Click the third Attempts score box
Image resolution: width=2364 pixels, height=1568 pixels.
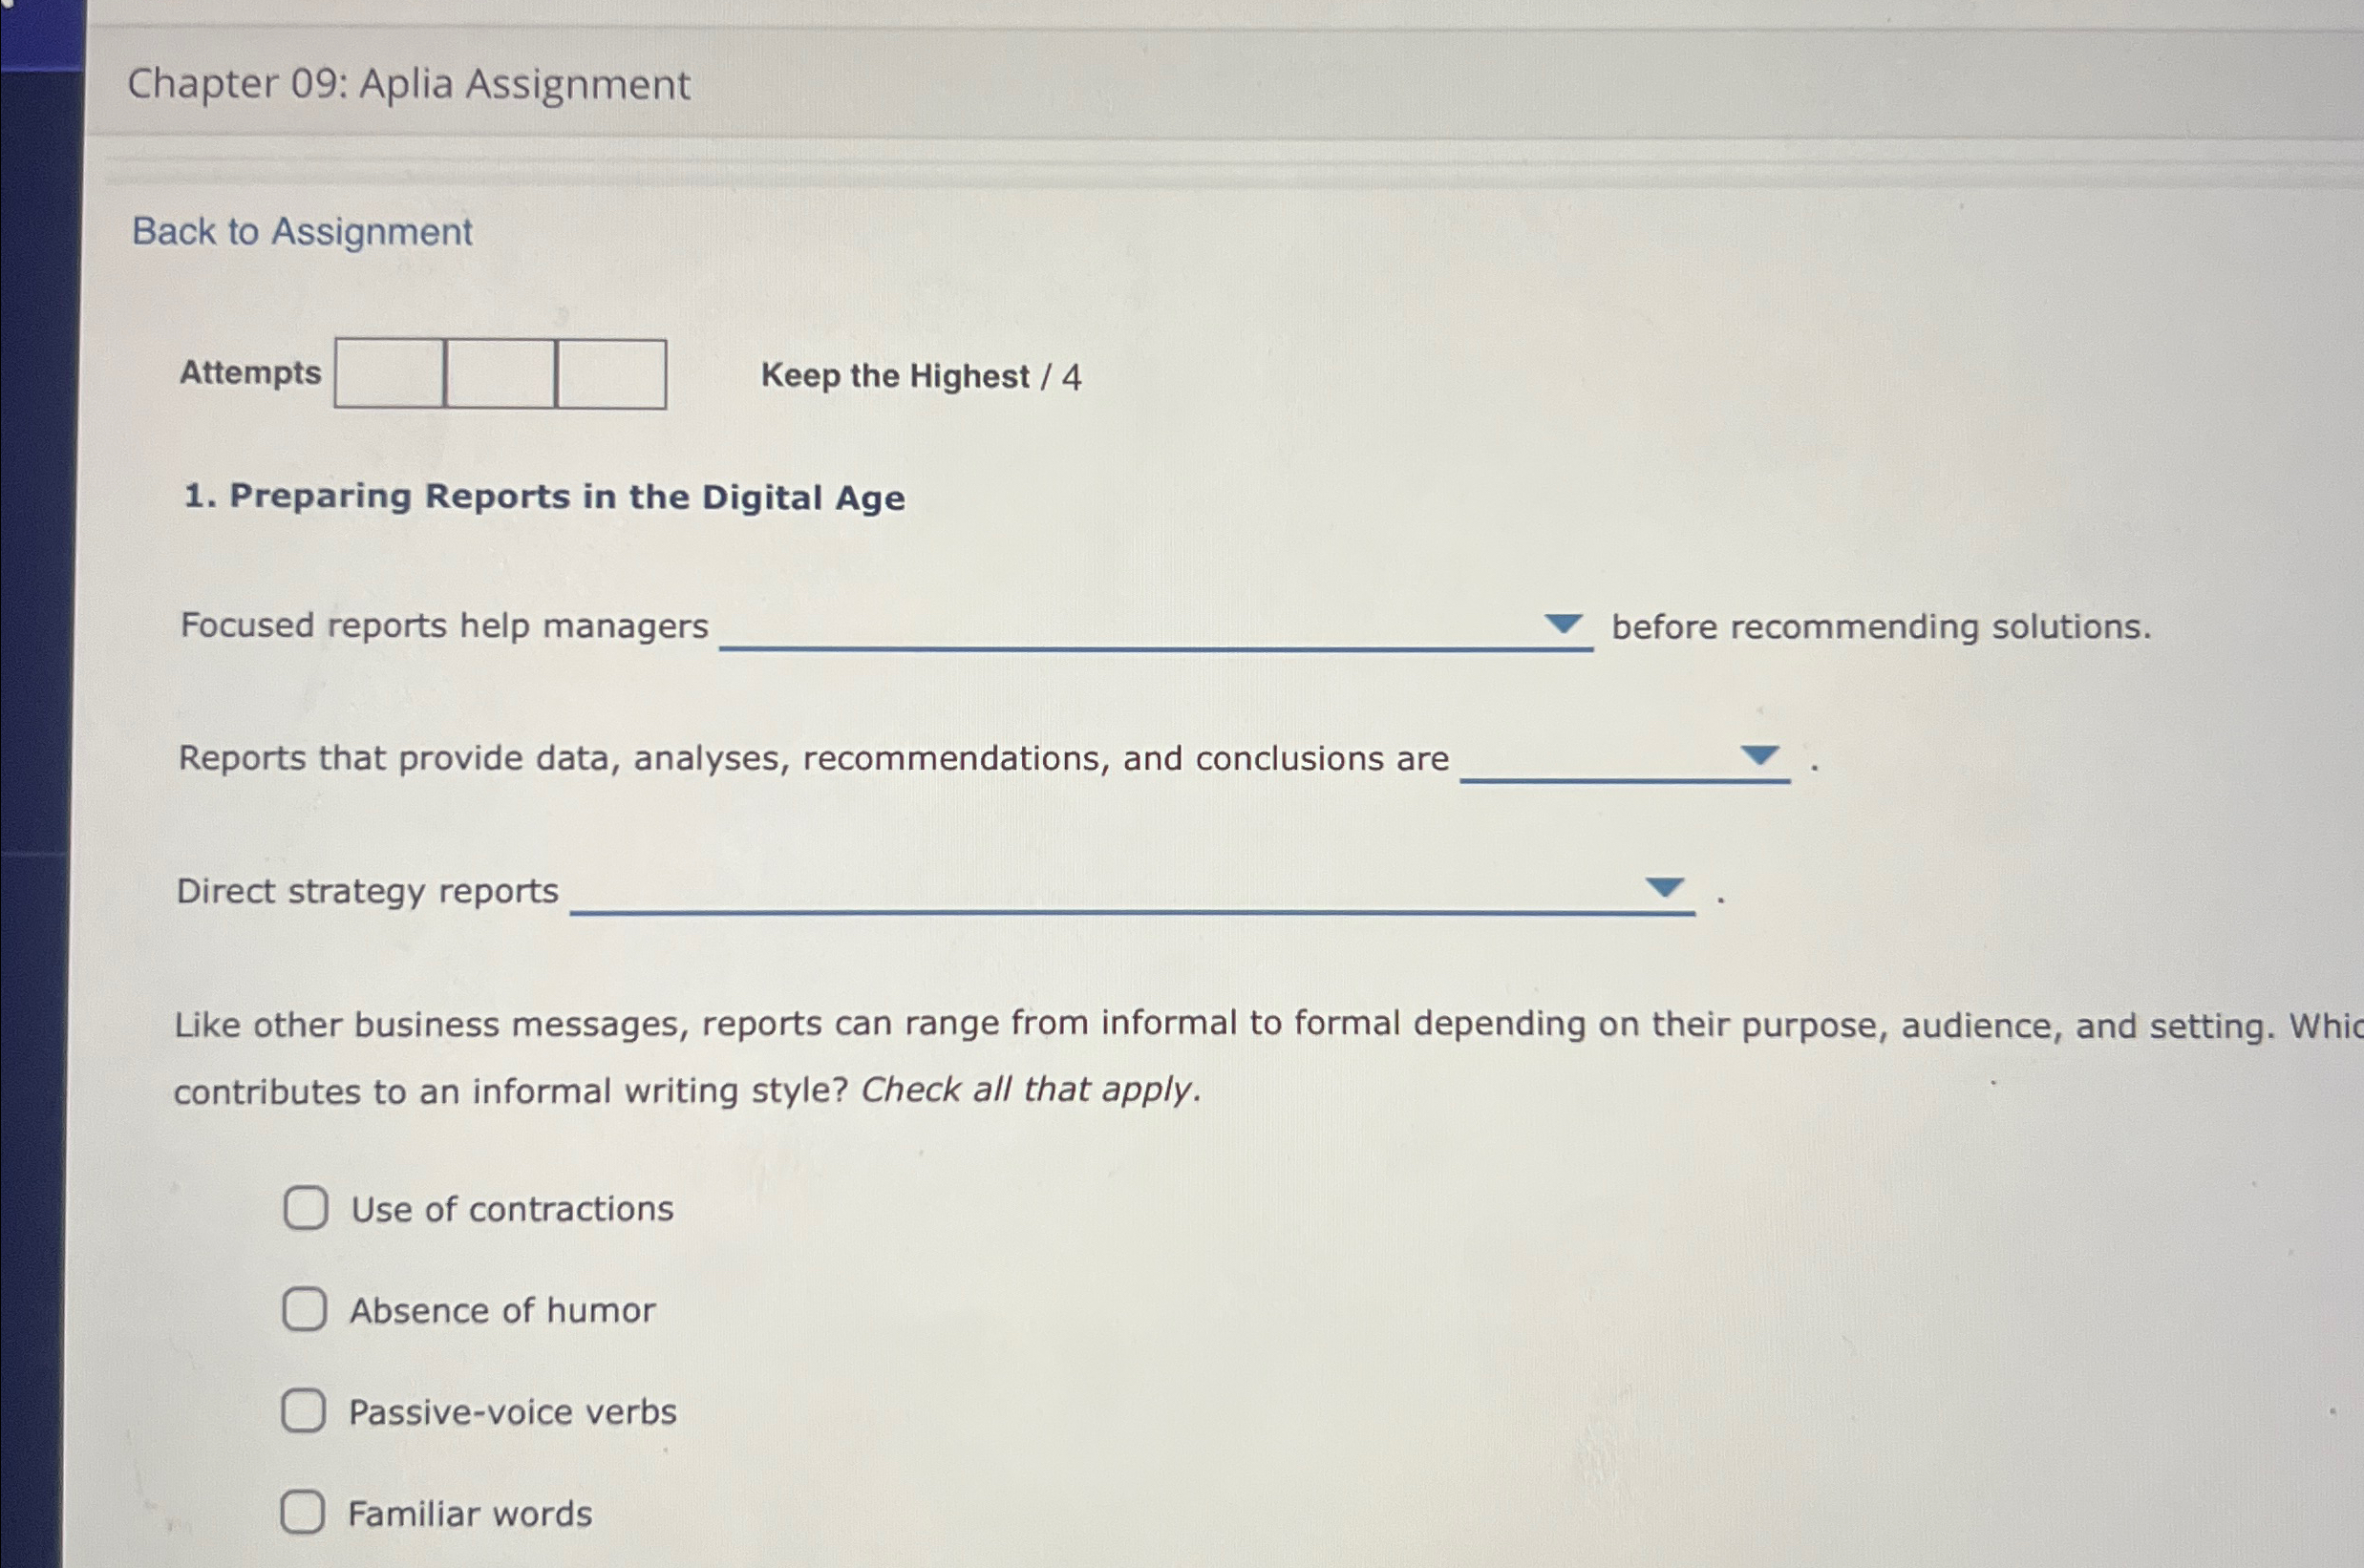point(610,376)
